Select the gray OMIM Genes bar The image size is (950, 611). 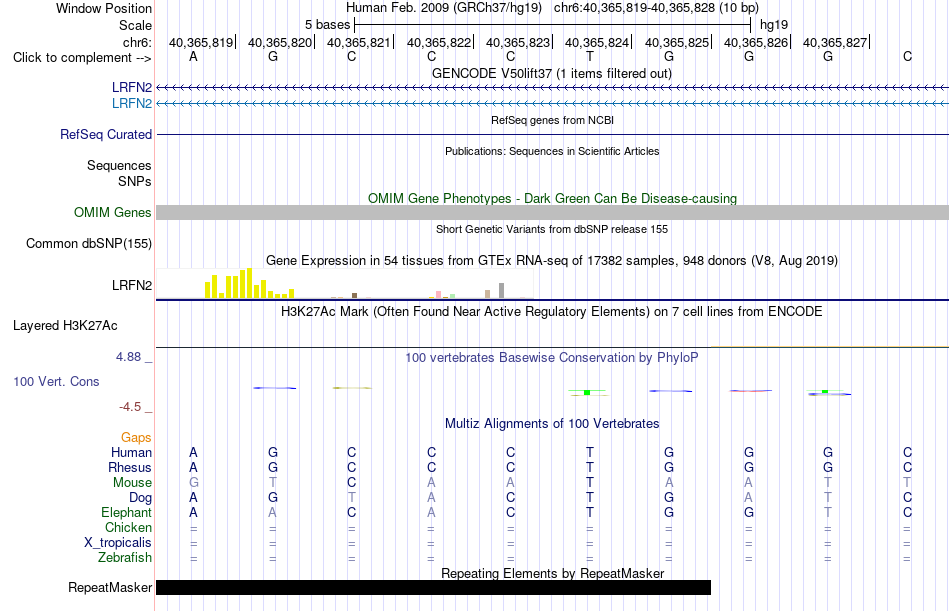point(552,212)
